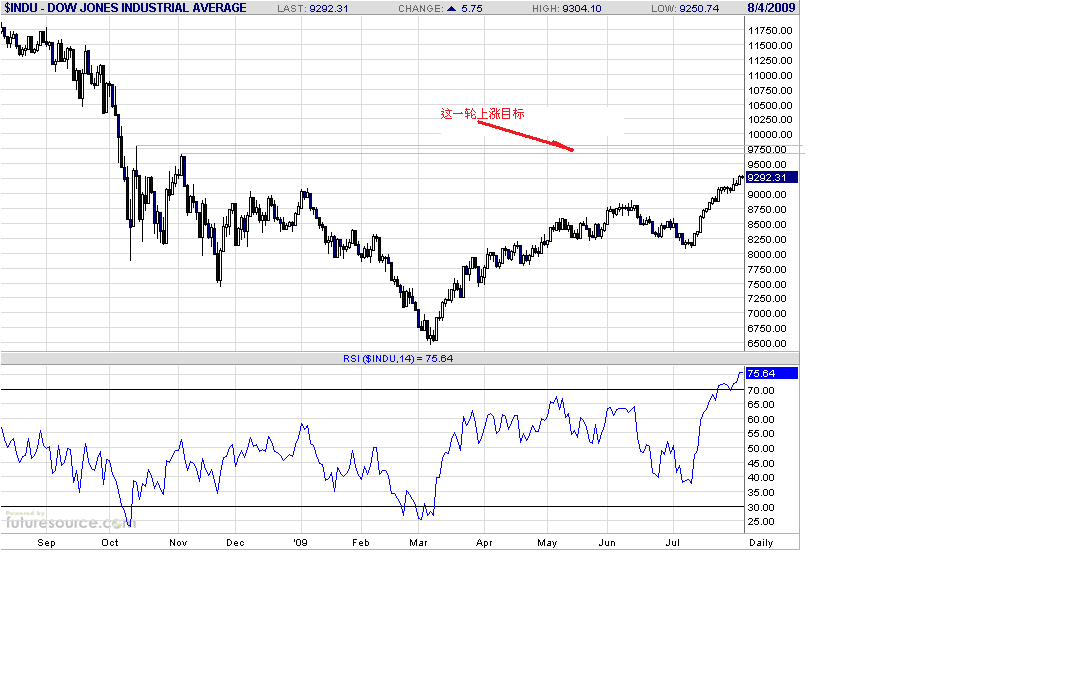Click the 10000.00 price axis label
The width and height of the screenshot is (1072, 688).
click(x=770, y=135)
